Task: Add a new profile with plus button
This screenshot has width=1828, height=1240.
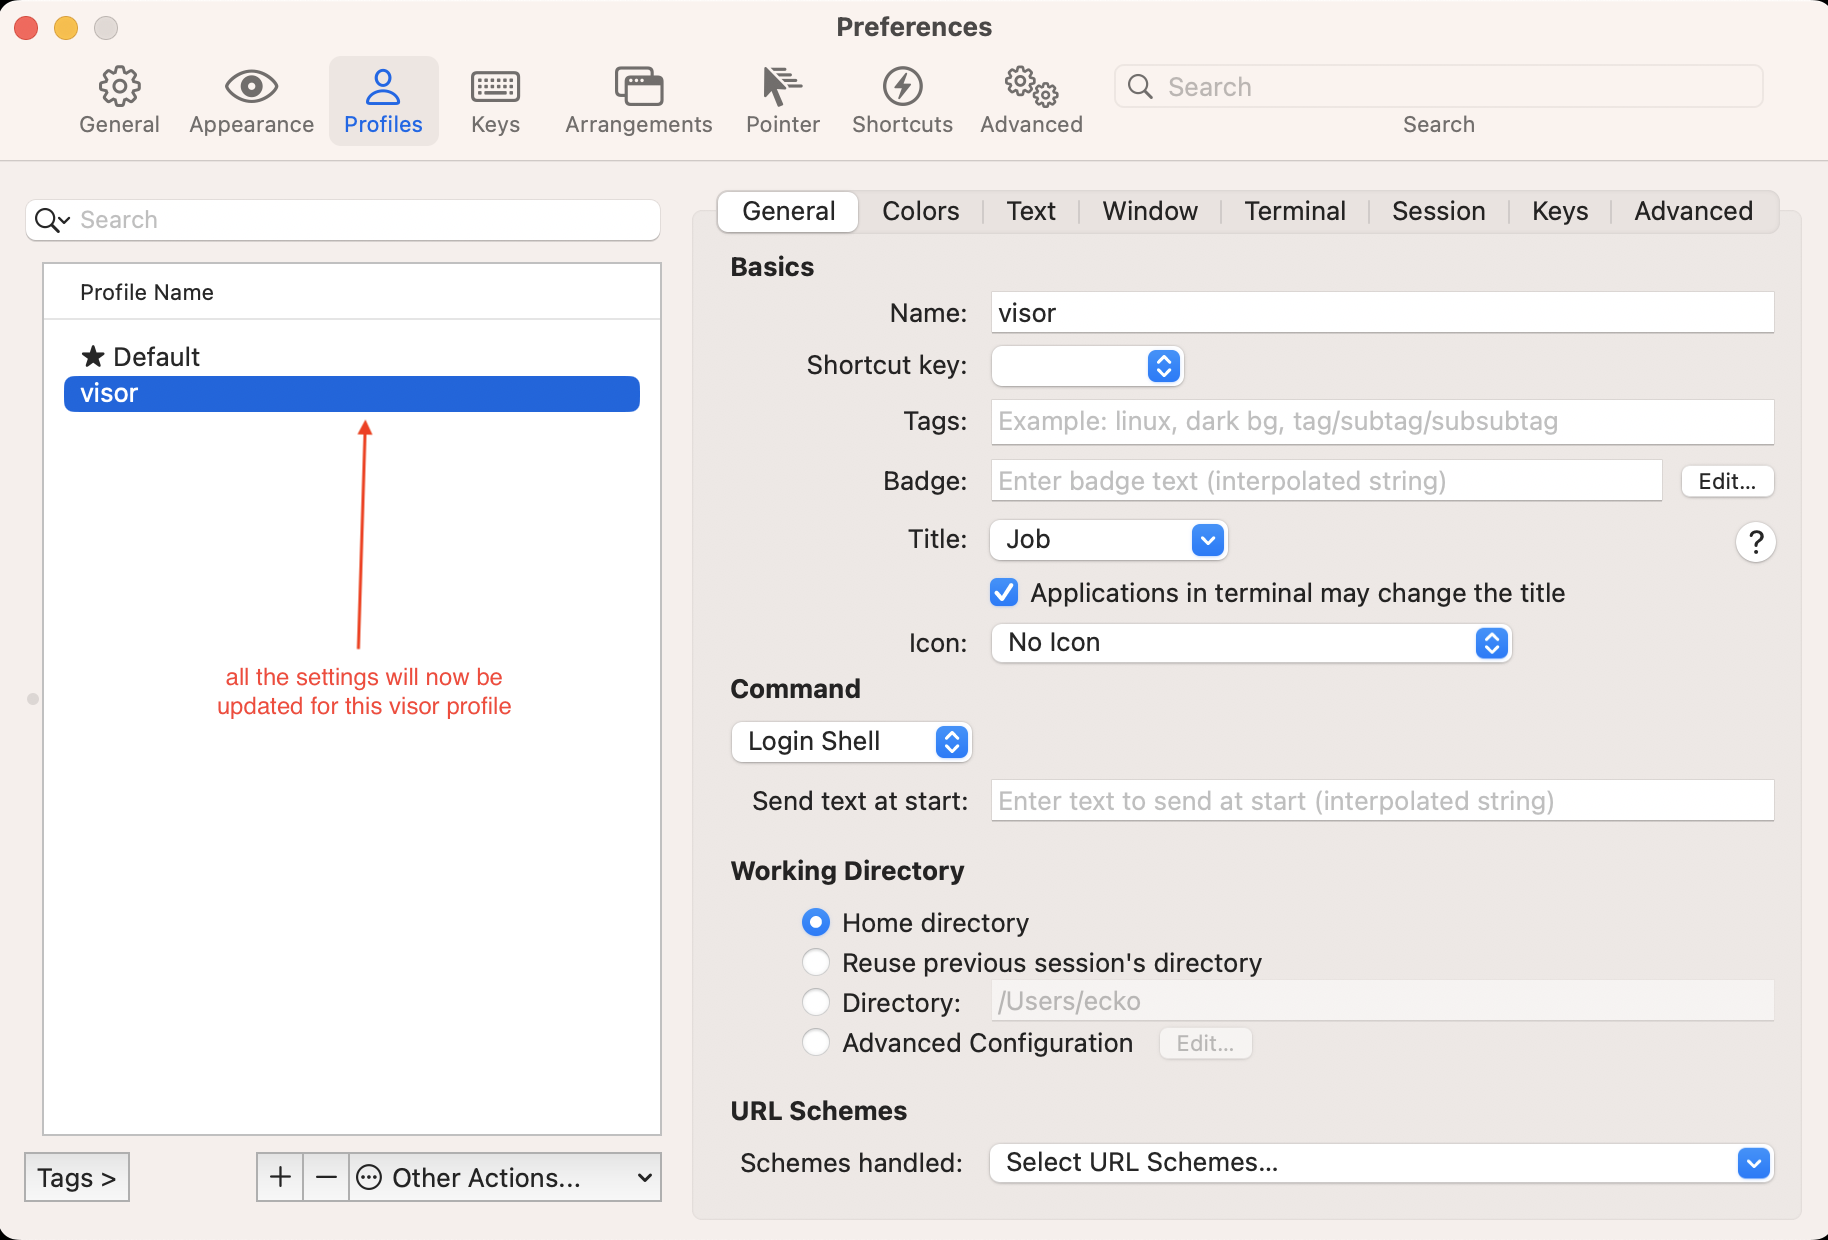Action: (280, 1177)
